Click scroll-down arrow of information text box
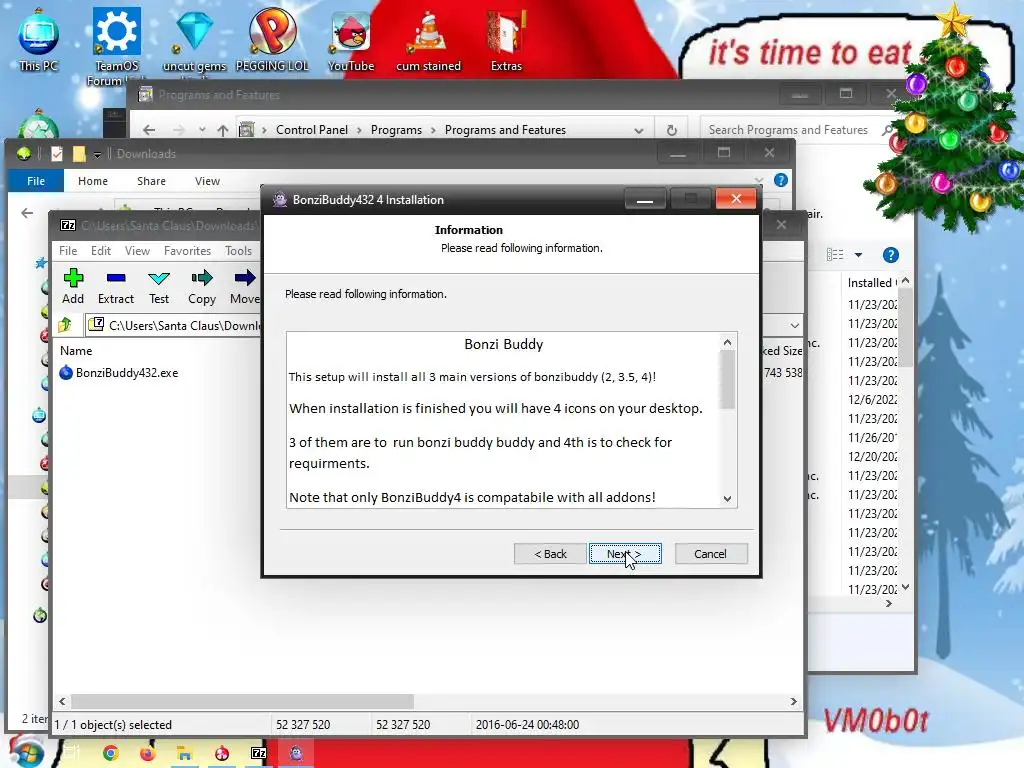The height and width of the screenshot is (768, 1024). (728, 499)
